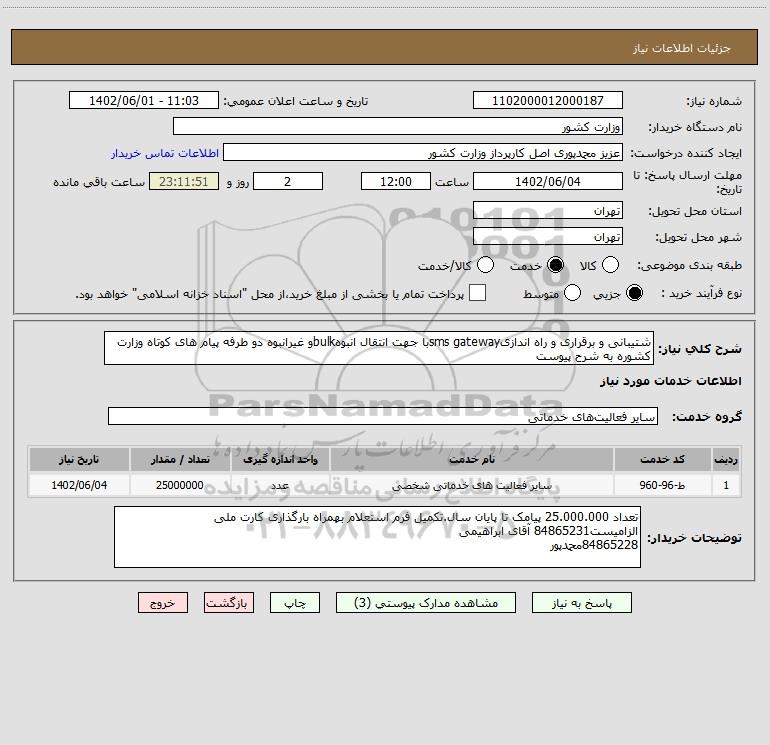Click the delivery province تهران field

click(548, 210)
